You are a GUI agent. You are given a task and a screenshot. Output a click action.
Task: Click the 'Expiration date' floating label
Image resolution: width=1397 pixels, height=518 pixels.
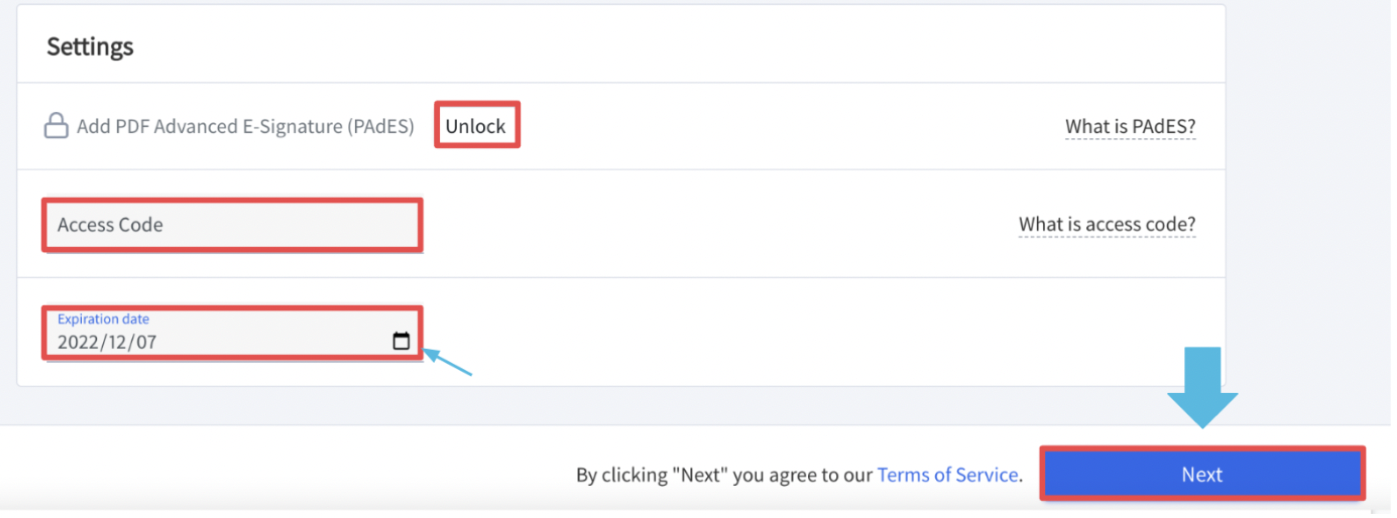103,319
